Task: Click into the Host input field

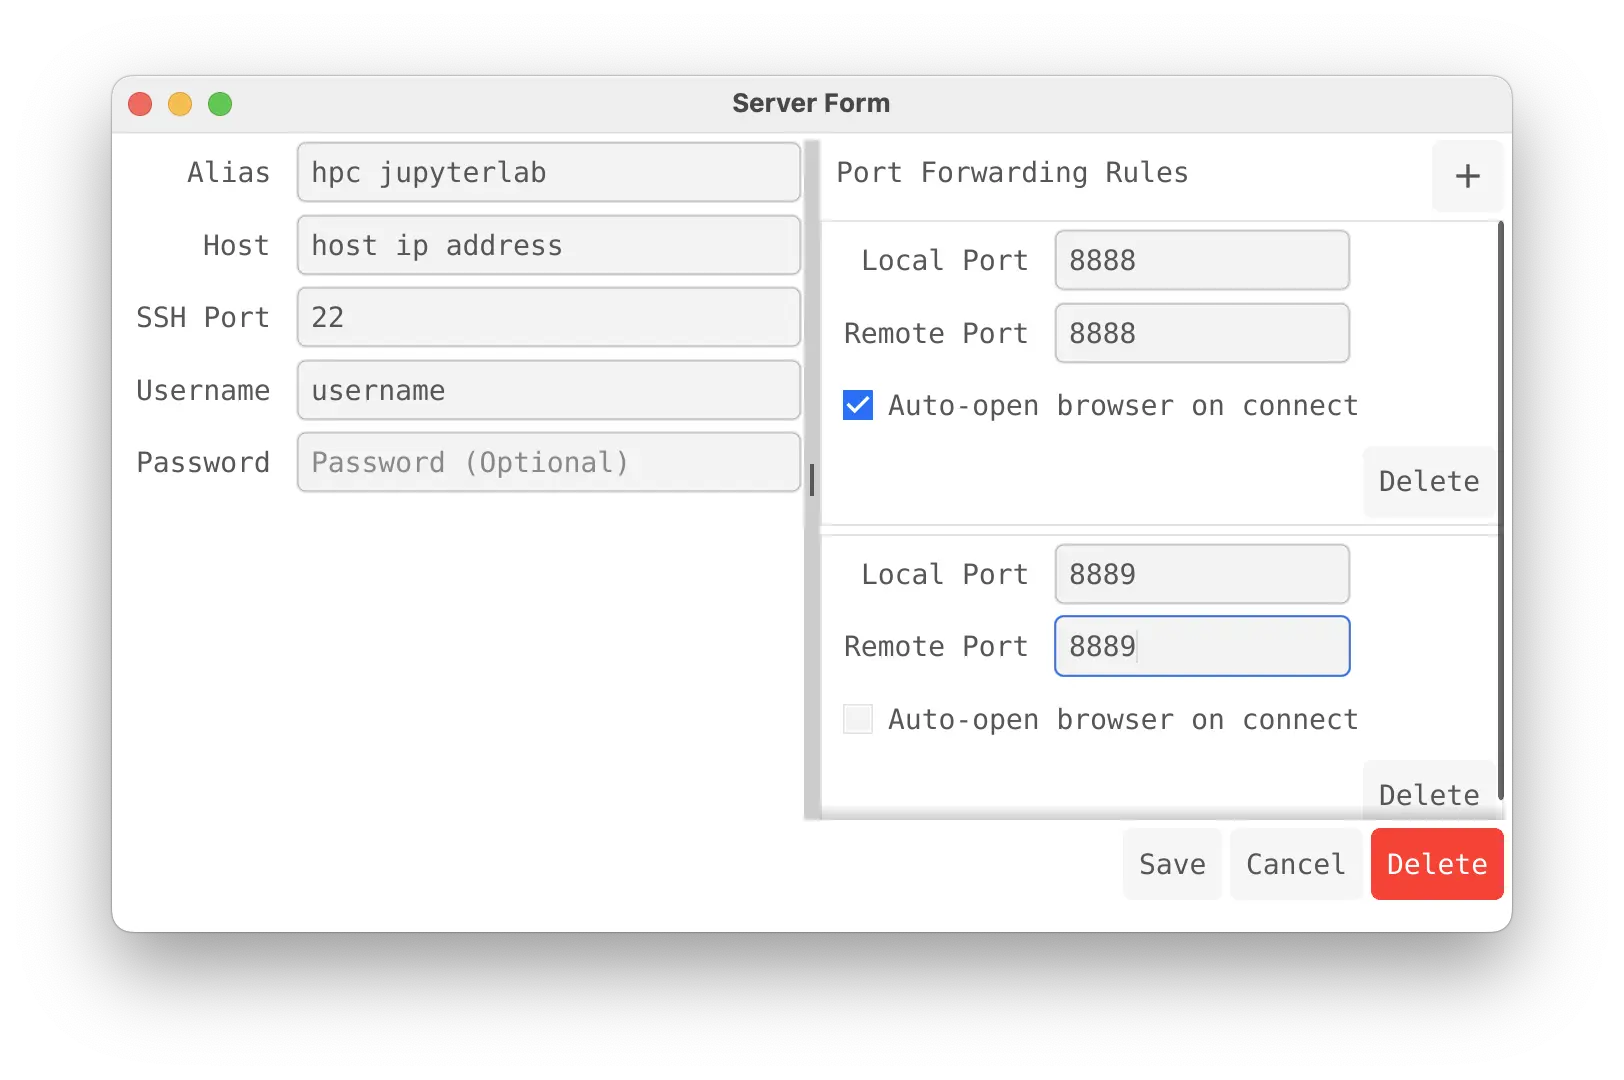Action: click(548, 245)
